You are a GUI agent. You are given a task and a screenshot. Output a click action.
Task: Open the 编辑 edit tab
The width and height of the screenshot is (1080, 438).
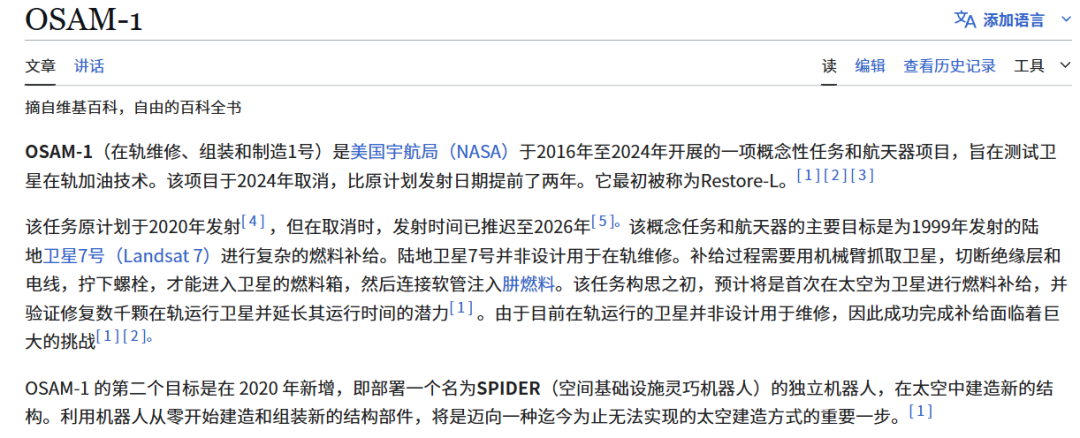(x=869, y=66)
